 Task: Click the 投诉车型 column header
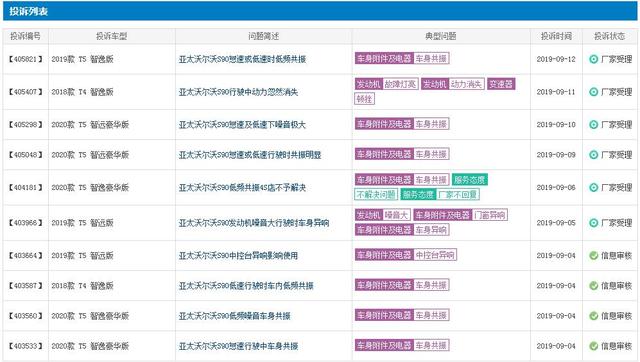111,36
